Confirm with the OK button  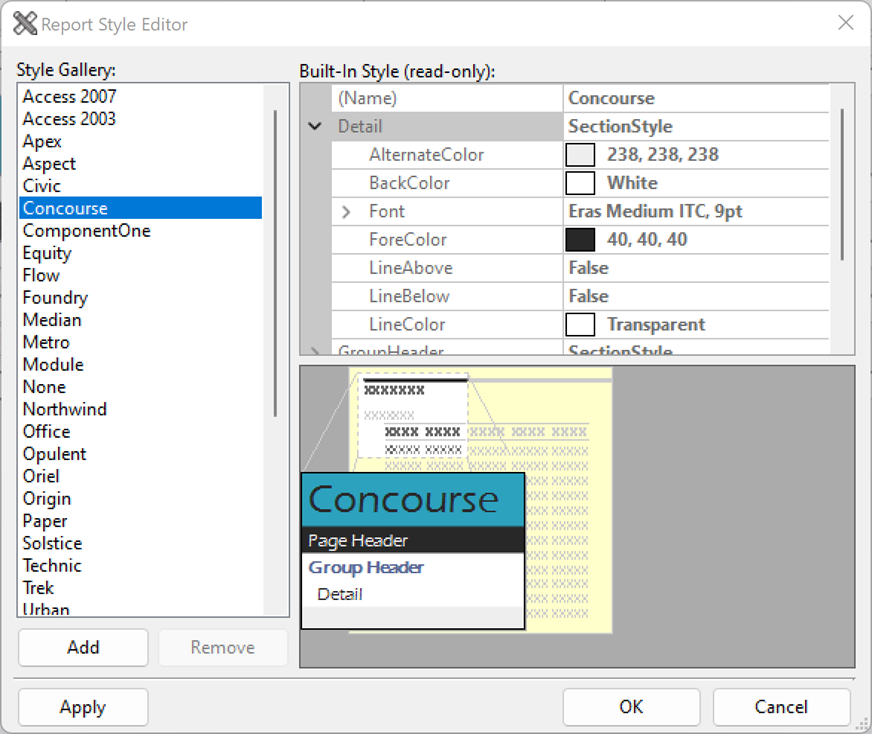631,707
